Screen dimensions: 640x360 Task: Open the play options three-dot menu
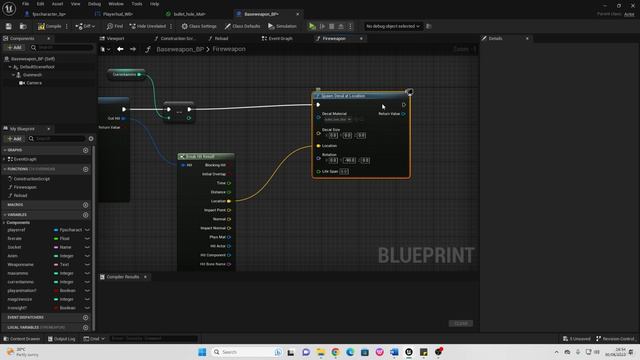pos(350,26)
